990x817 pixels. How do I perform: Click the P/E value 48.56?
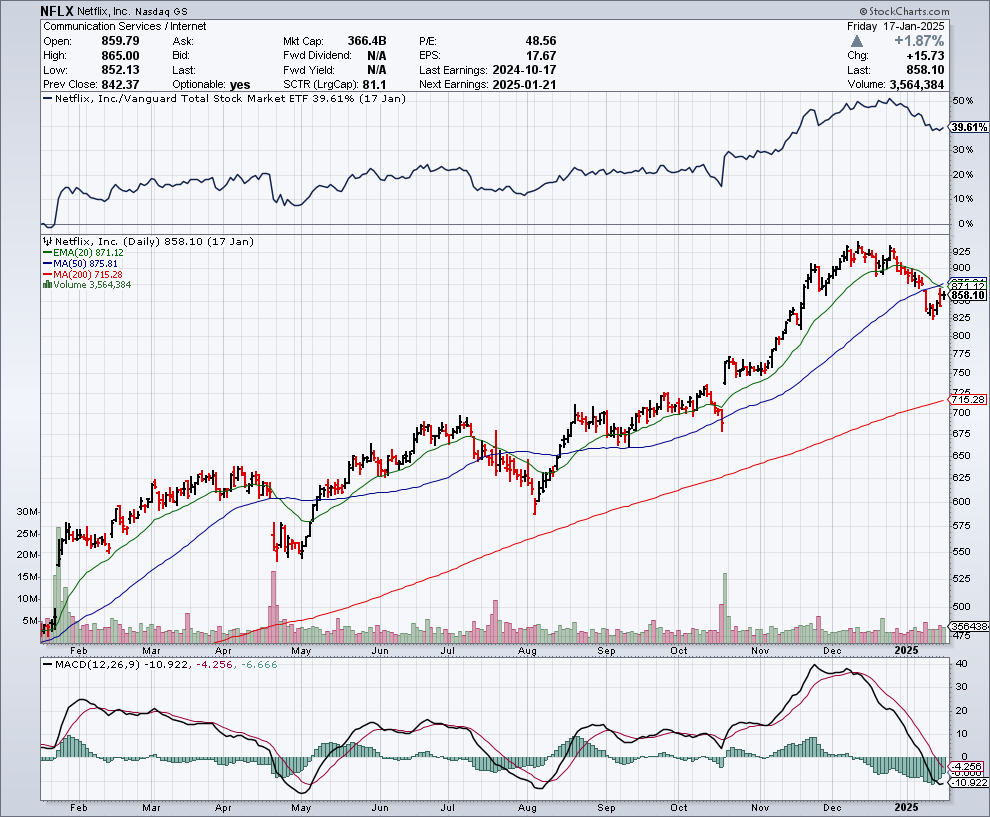[540, 41]
